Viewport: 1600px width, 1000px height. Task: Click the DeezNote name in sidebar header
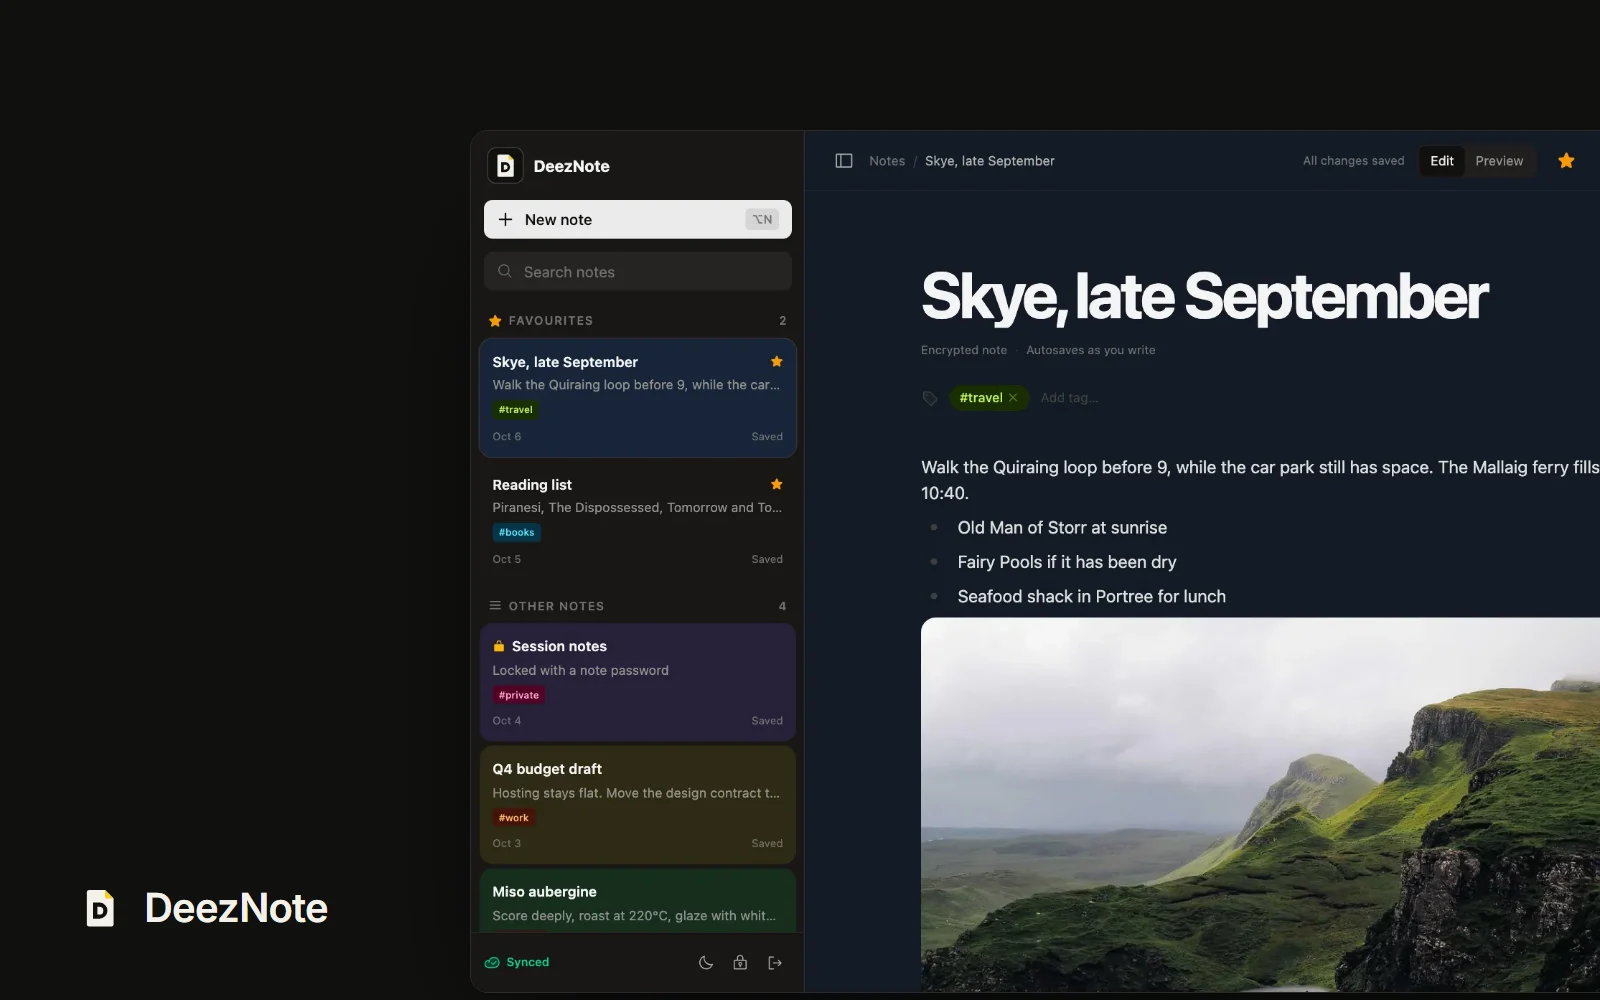point(571,166)
